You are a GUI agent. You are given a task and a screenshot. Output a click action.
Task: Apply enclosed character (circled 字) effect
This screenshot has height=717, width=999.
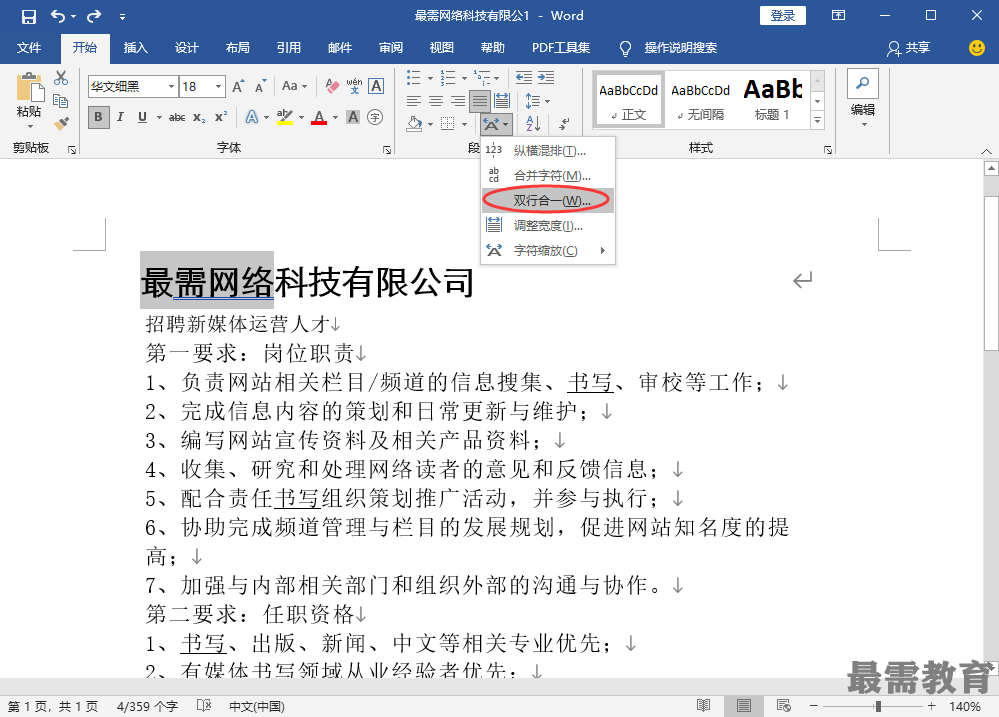point(375,117)
